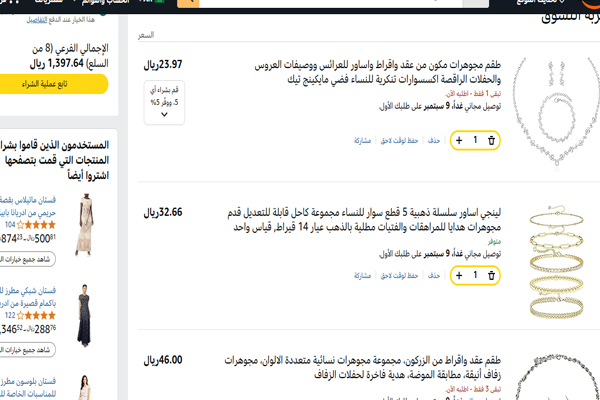
Task: Click the price '32.66ريال'
Action: pos(163,212)
